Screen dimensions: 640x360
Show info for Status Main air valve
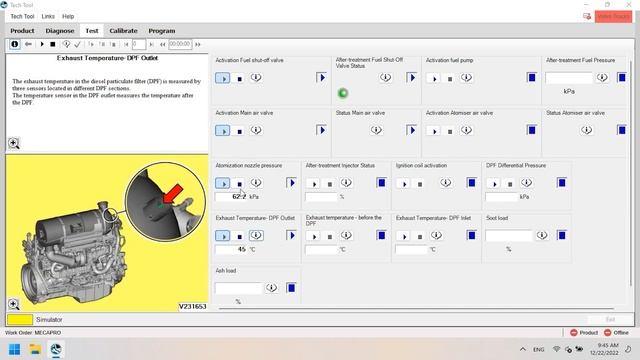click(x=376, y=130)
